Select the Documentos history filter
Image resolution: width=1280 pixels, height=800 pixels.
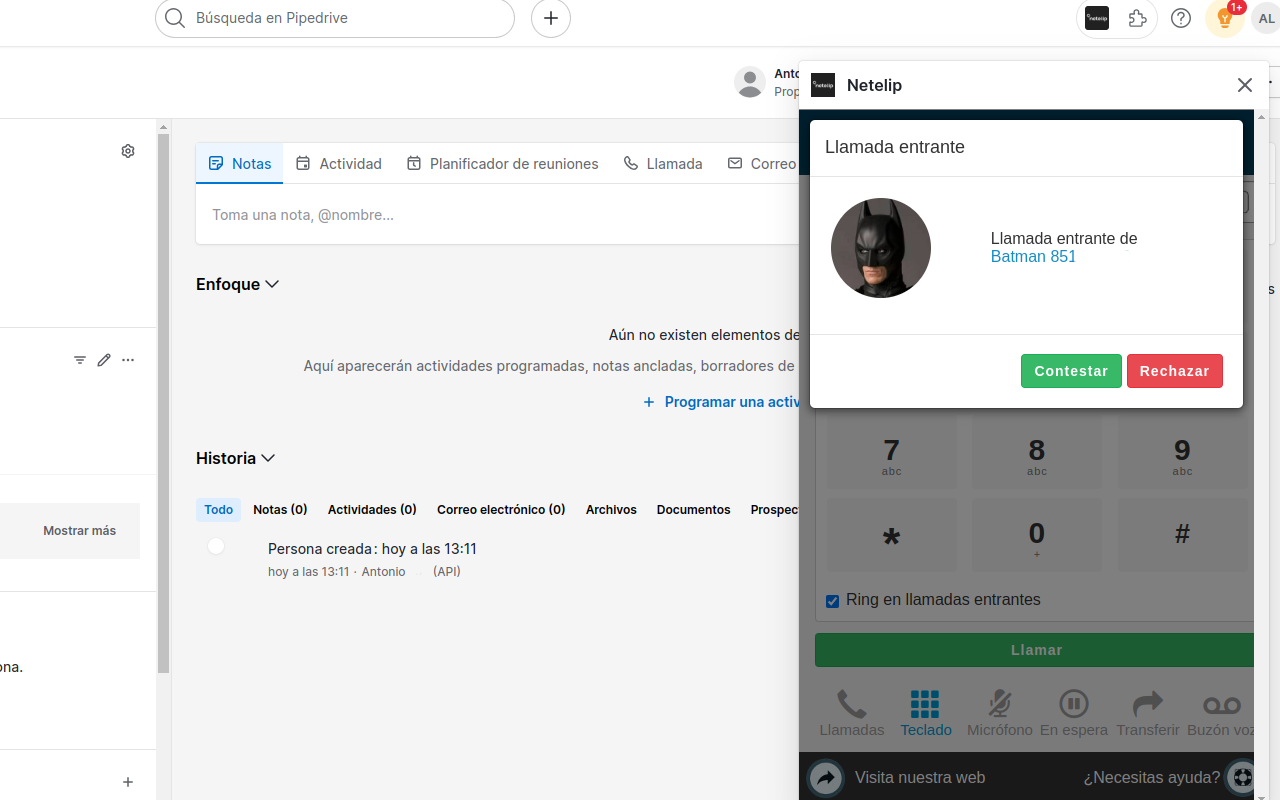(693, 510)
